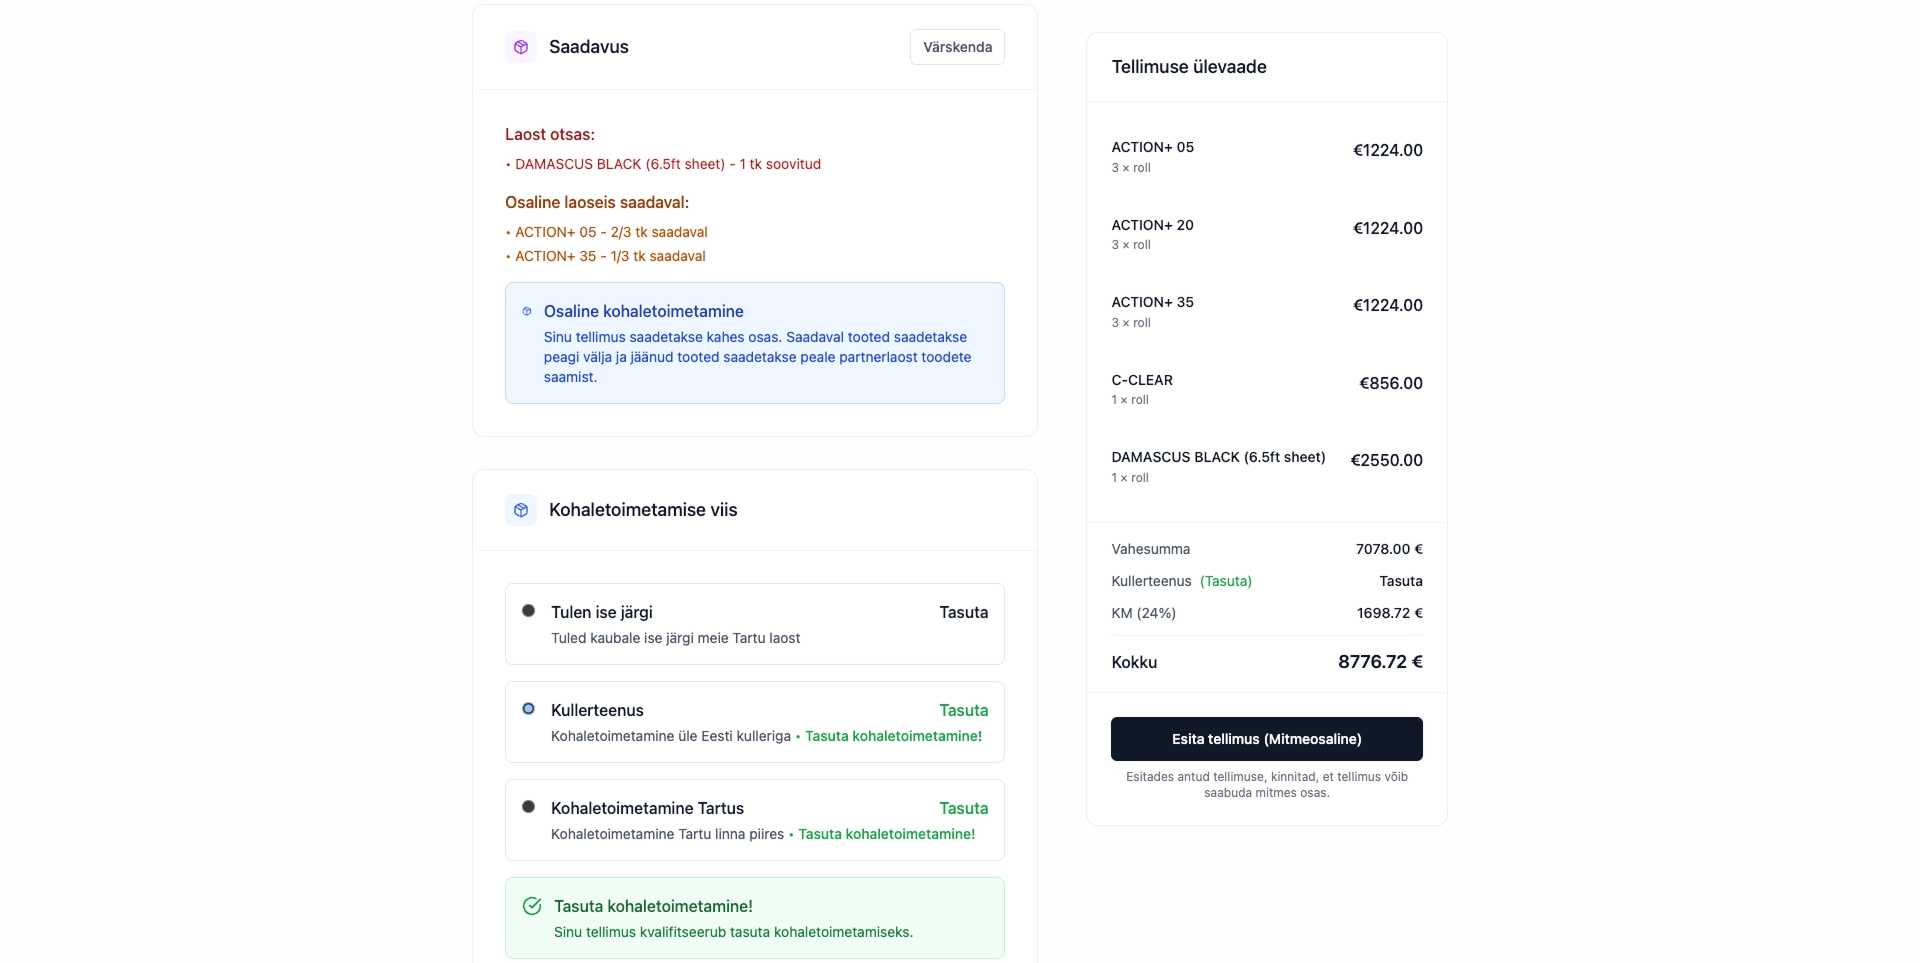Click the Vahesumma 7078.00 € value

click(x=1389, y=549)
